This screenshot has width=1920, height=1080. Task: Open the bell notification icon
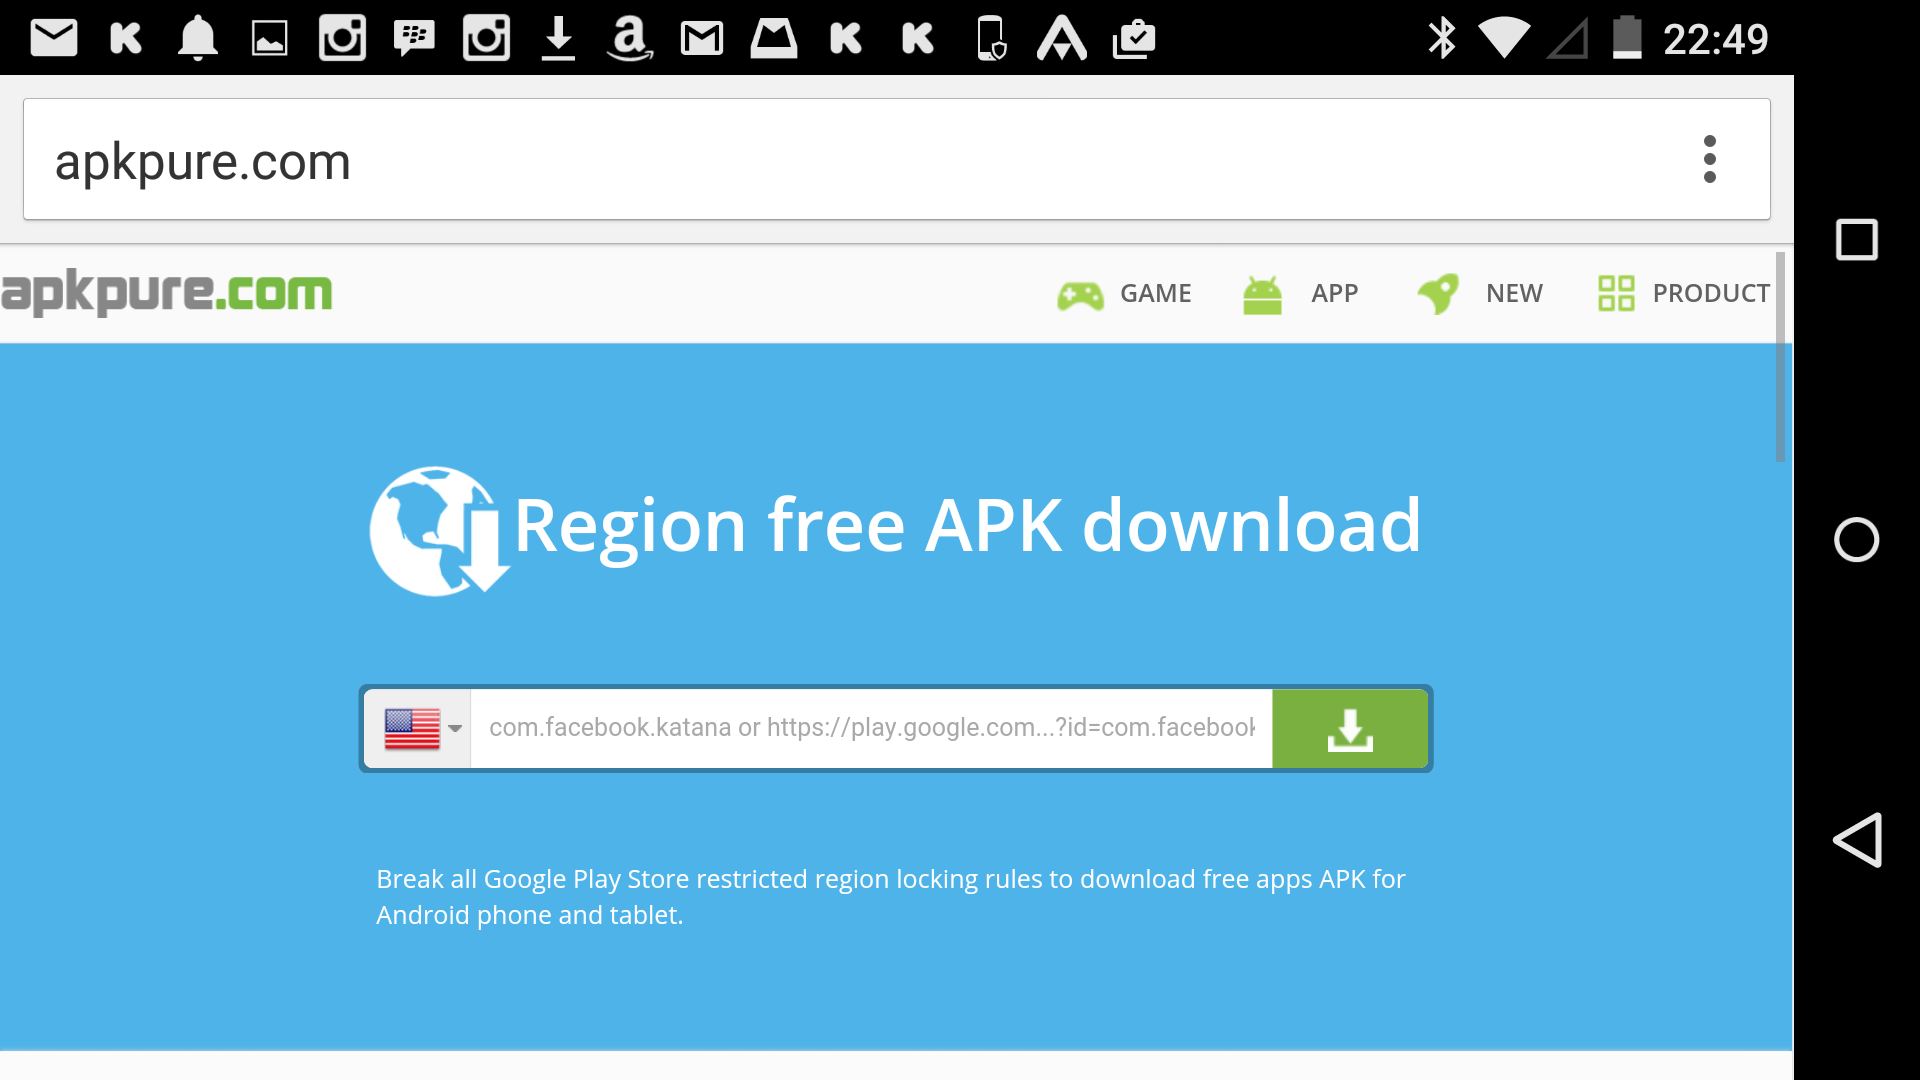[x=198, y=39]
